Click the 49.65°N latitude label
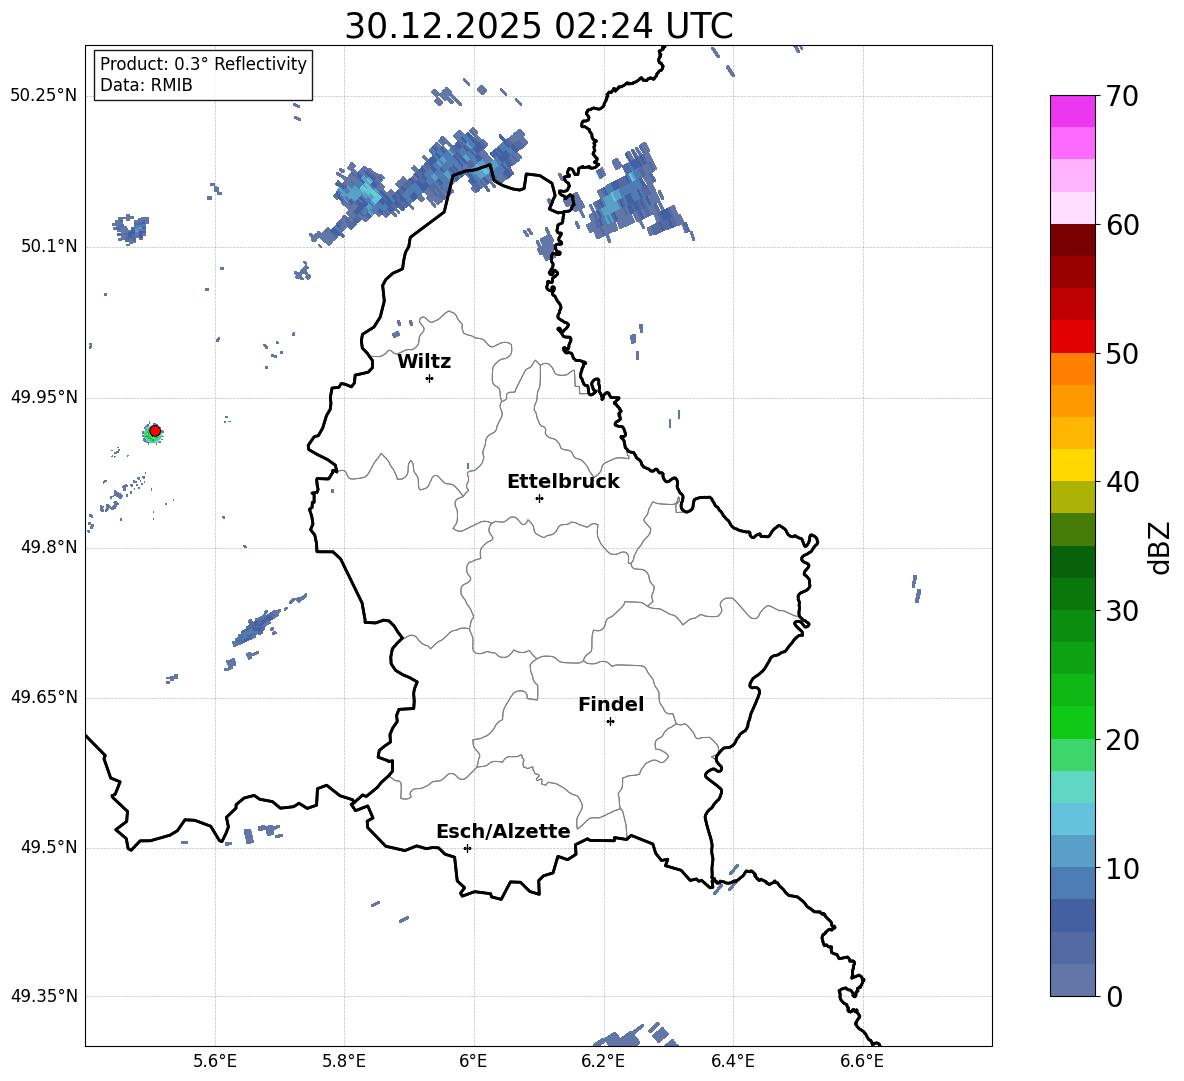Image resolution: width=1184 pixels, height=1081 pixels. (44, 697)
